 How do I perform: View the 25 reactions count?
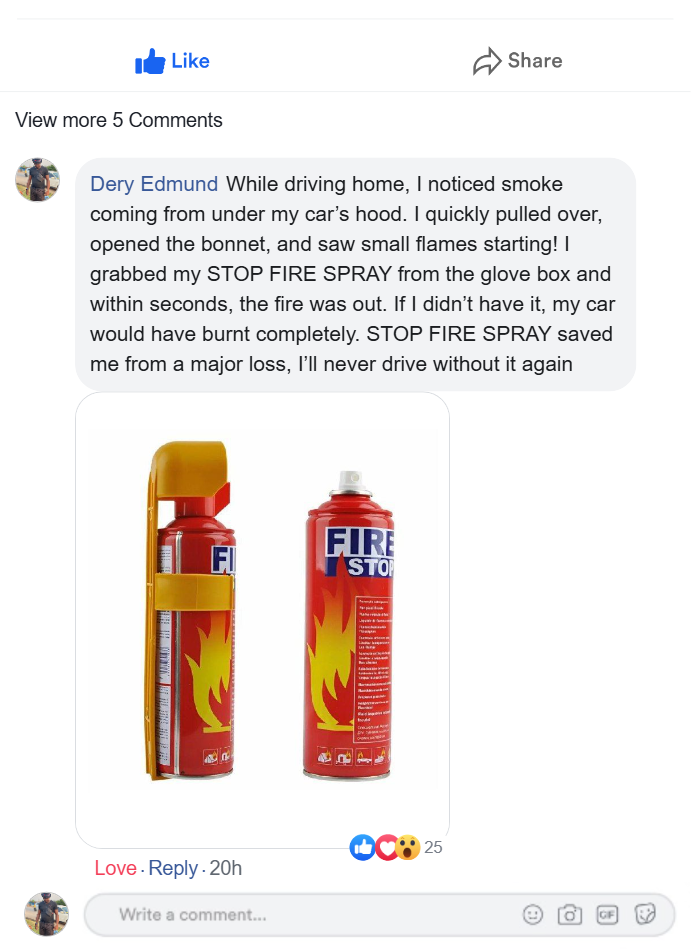tap(433, 847)
